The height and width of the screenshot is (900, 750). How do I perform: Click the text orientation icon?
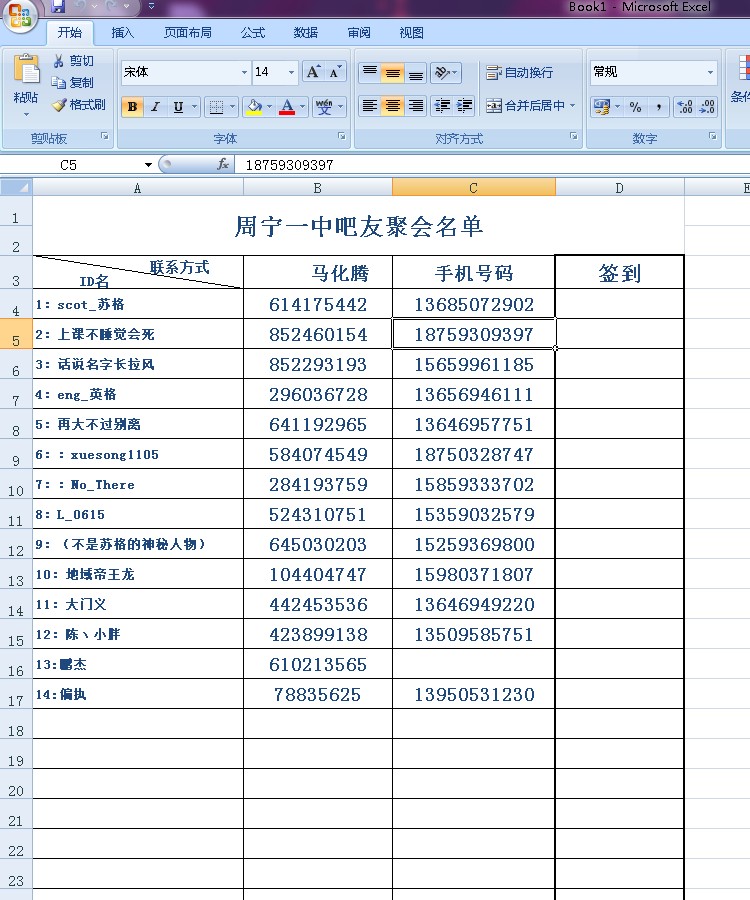[x=442, y=72]
